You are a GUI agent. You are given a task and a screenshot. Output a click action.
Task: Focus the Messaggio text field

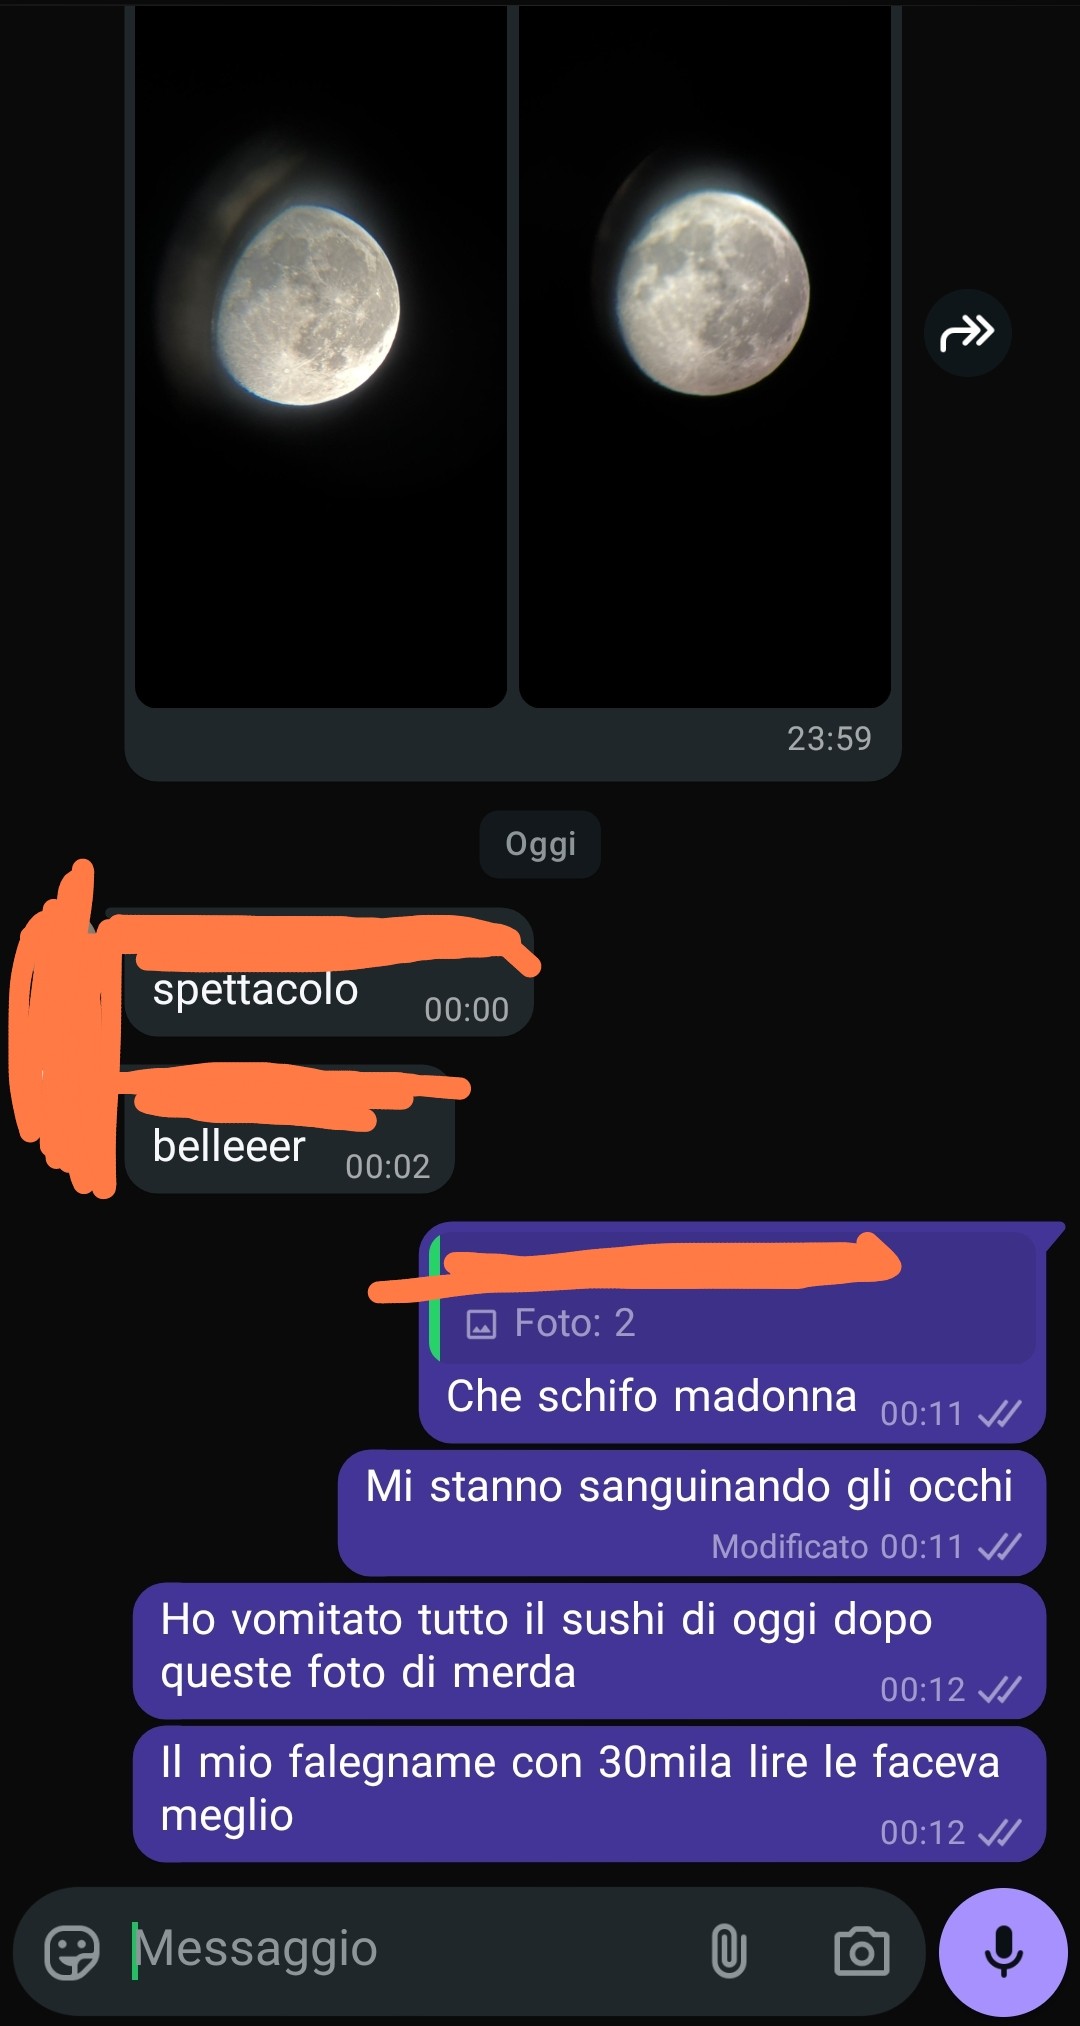coord(410,1949)
